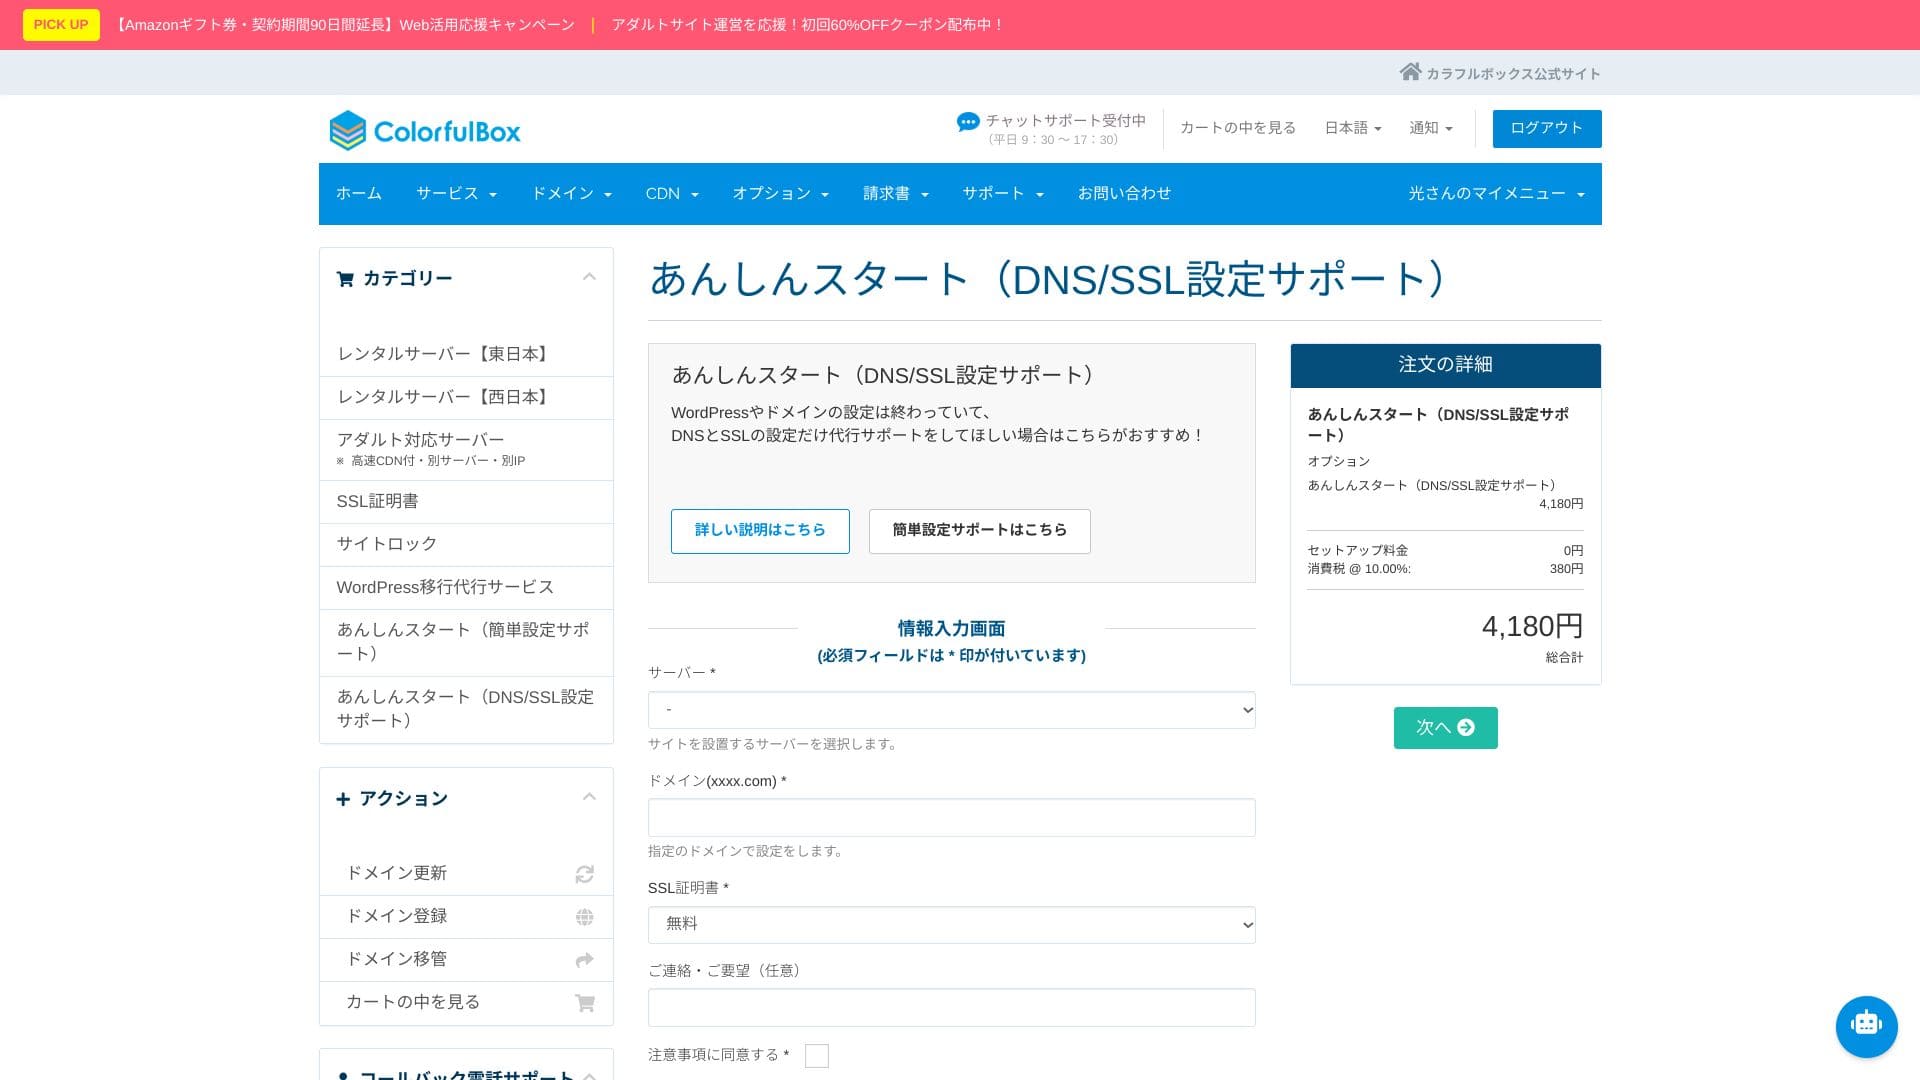Click the domain transfer arrow icon
Image resolution: width=1920 pixels, height=1080 pixels.
point(584,960)
